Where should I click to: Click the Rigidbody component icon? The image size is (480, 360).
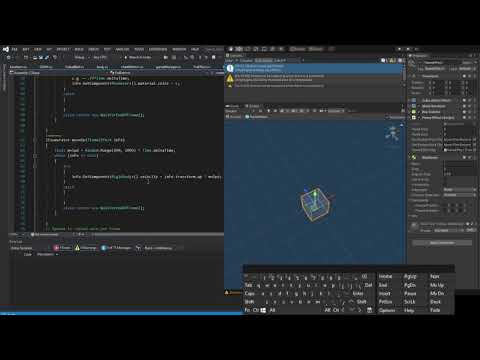point(414,157)
